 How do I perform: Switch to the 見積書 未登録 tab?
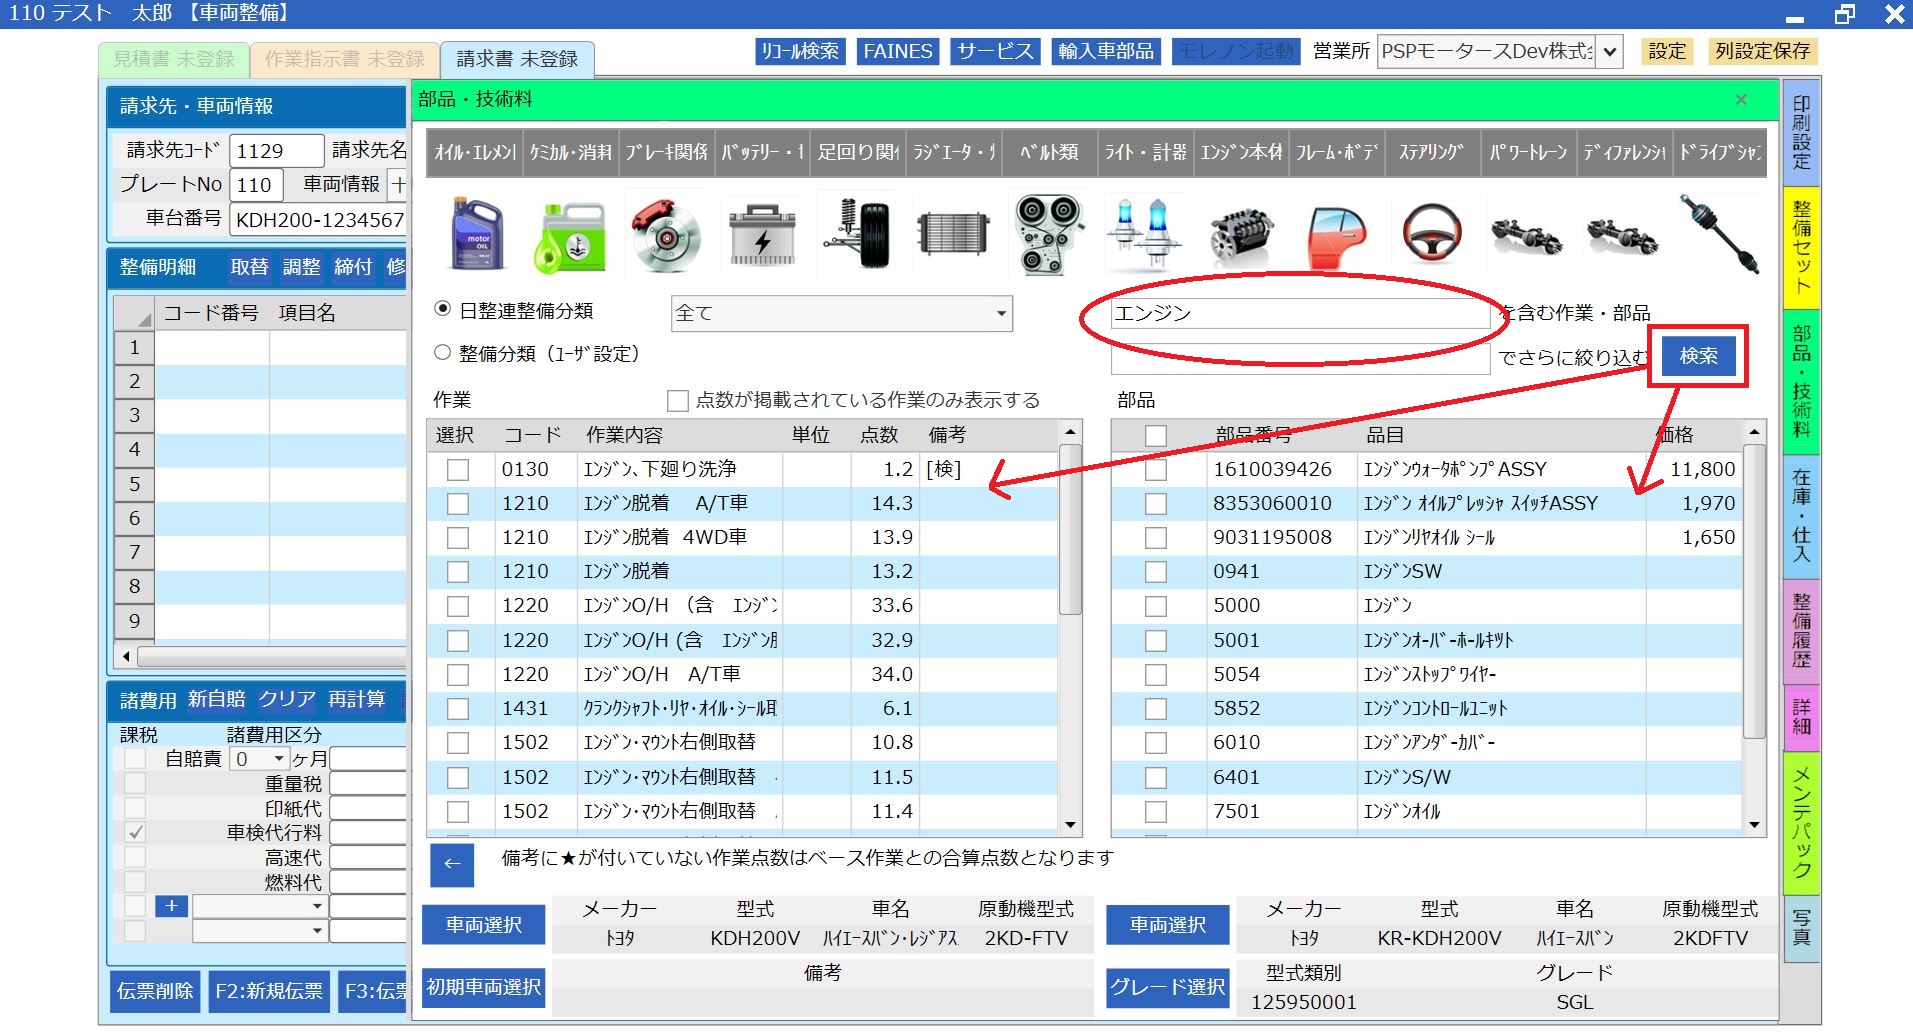point(173,59)
